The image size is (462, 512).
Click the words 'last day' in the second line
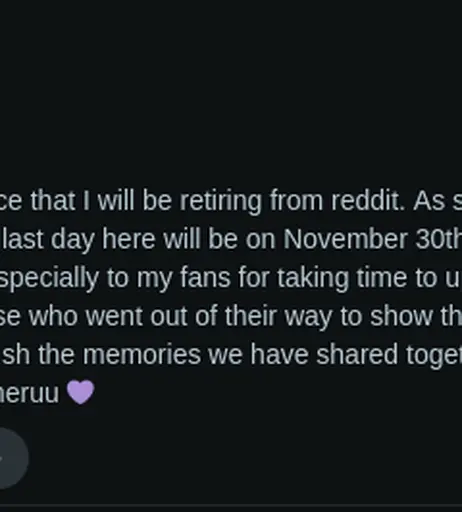pos(48,240)
